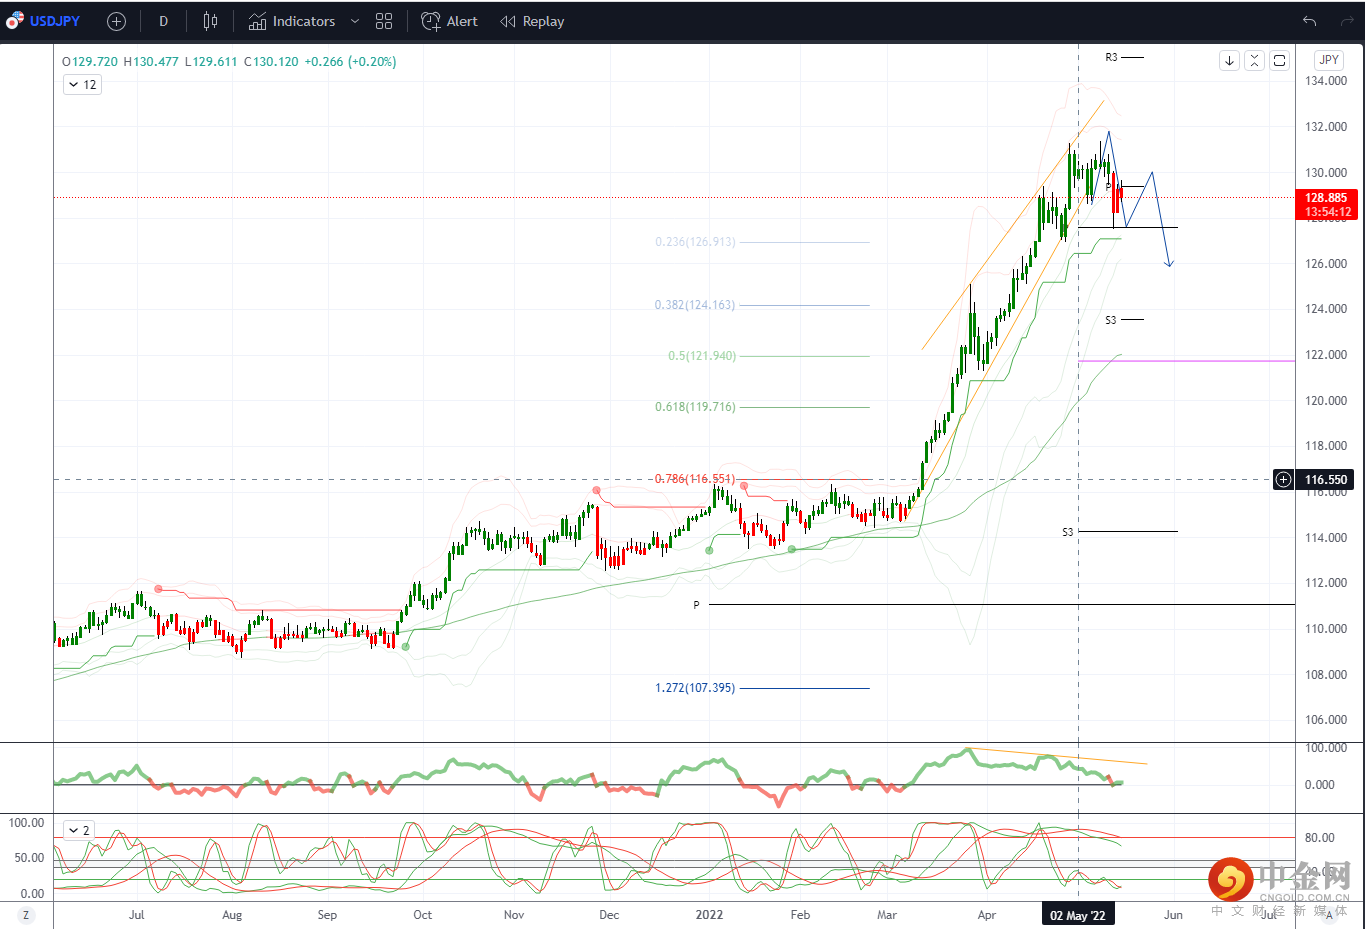Expand the collapsed 12 indicators legend
Image resolution: width=1365 pixels, height=929 pixels.
[x=82, y=85]
